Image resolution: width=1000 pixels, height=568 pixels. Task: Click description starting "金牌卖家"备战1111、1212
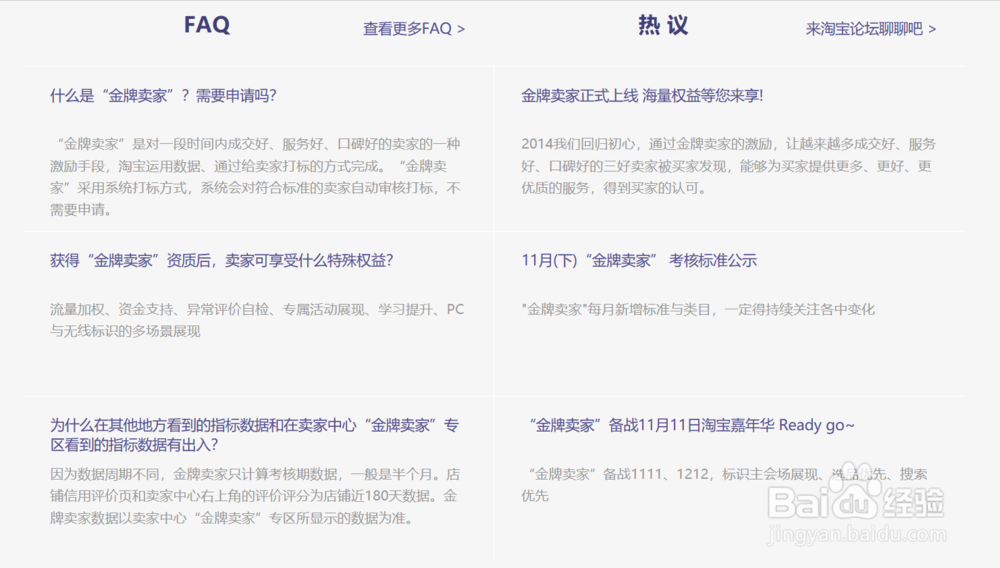tap(724, 484)
